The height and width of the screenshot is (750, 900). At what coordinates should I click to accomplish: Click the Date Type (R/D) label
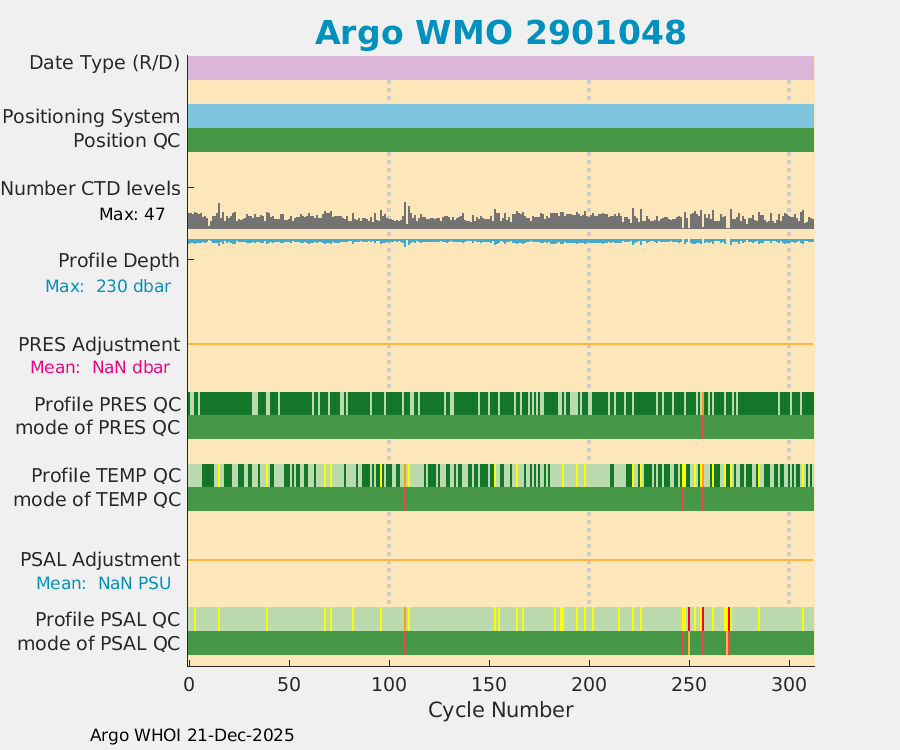click(x=104, y=63)
